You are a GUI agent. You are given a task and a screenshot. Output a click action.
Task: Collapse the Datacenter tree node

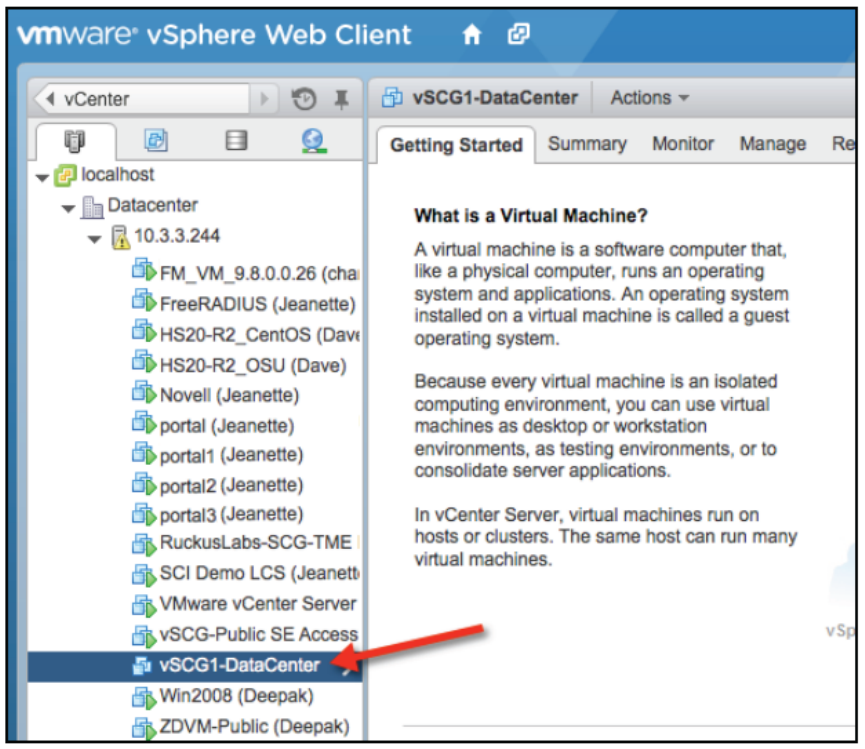click(x=68, y=208)
